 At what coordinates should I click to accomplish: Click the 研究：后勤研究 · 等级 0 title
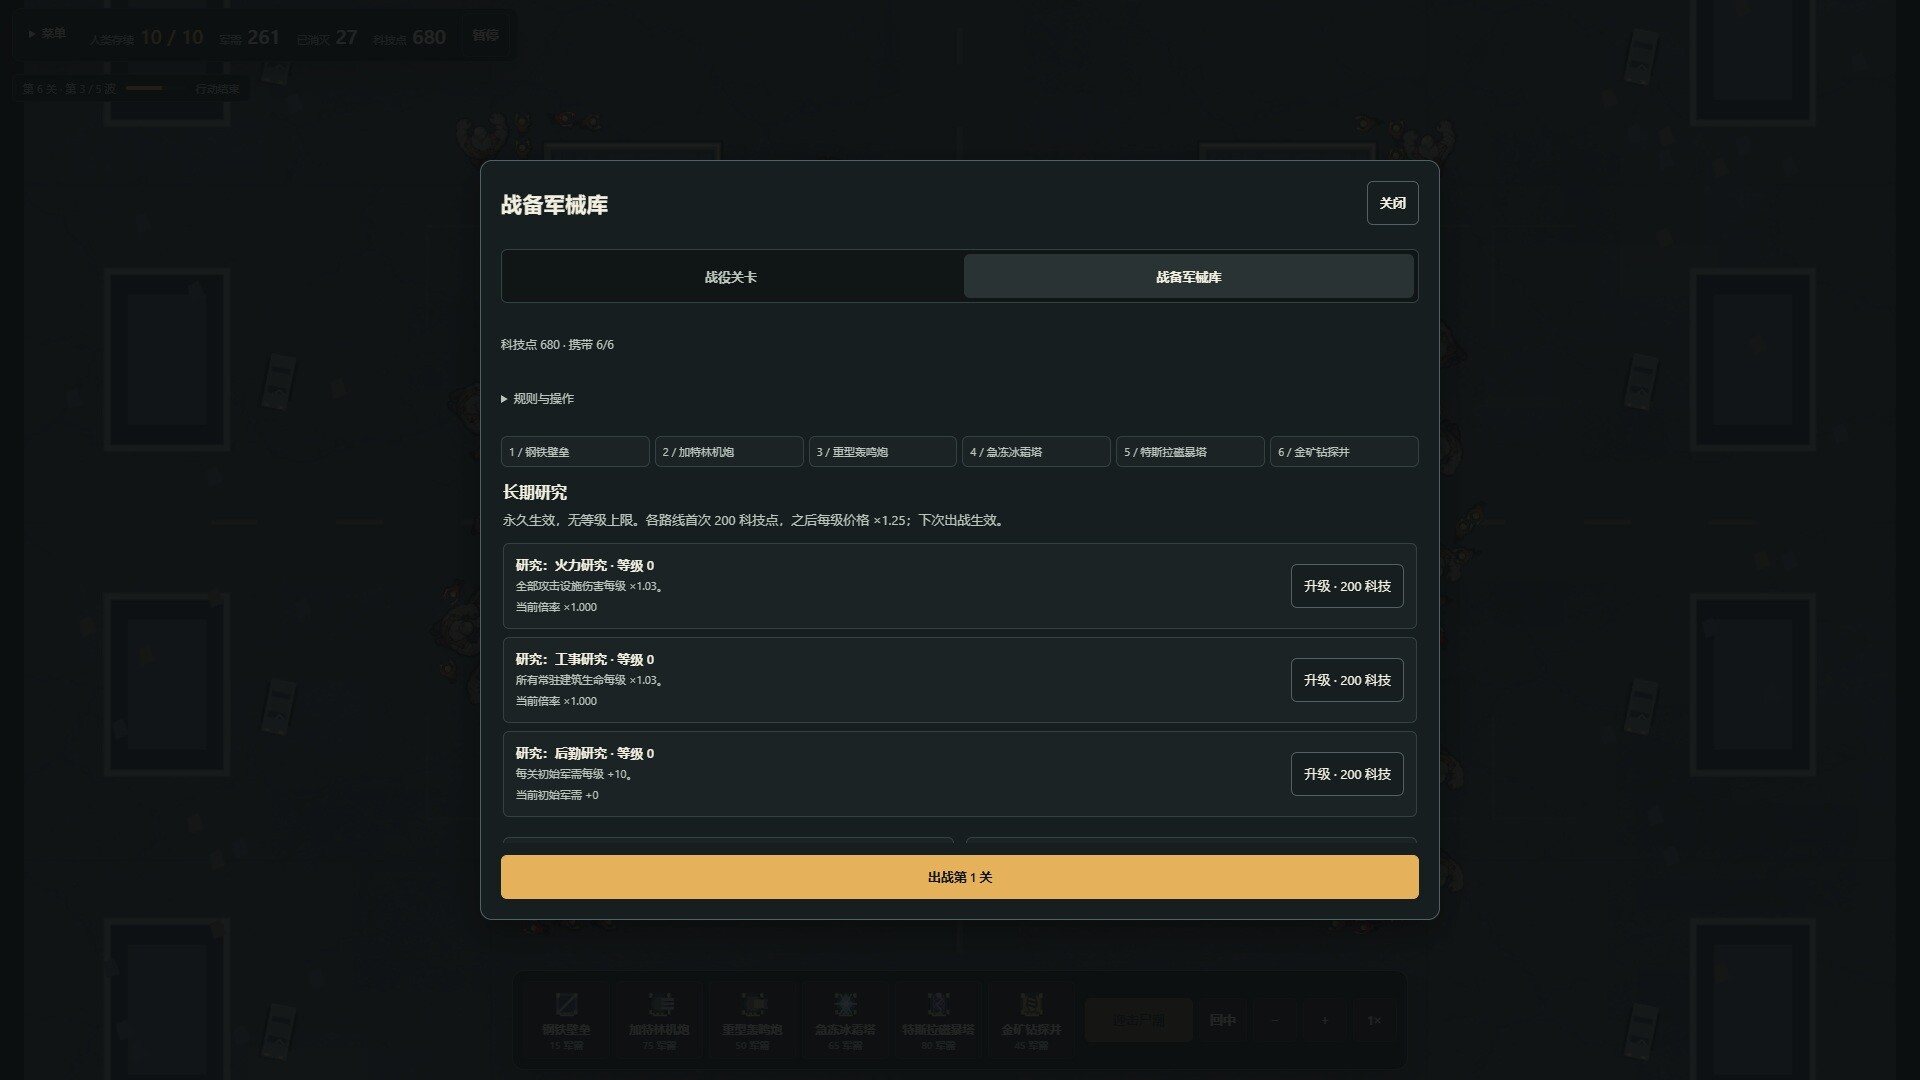tap(585, 753)
